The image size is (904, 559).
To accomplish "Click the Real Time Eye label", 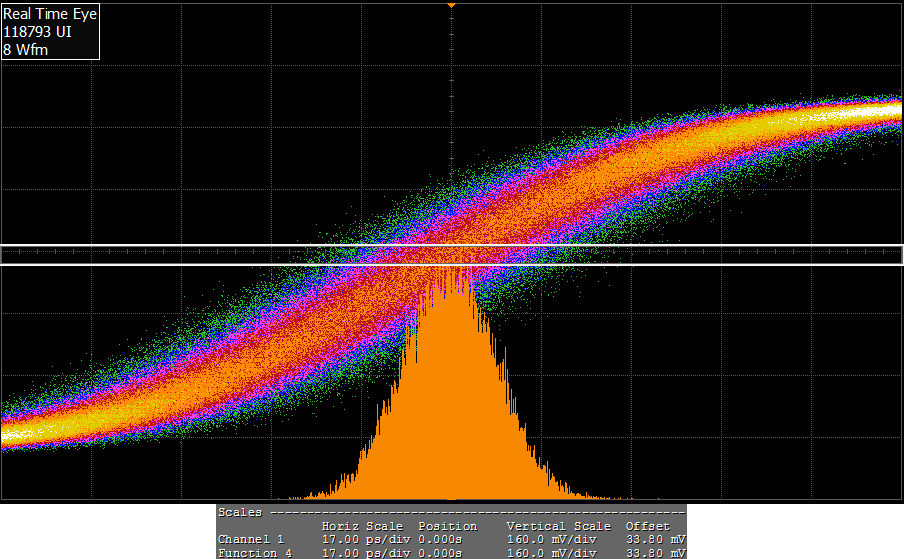I will click(50, 15).
